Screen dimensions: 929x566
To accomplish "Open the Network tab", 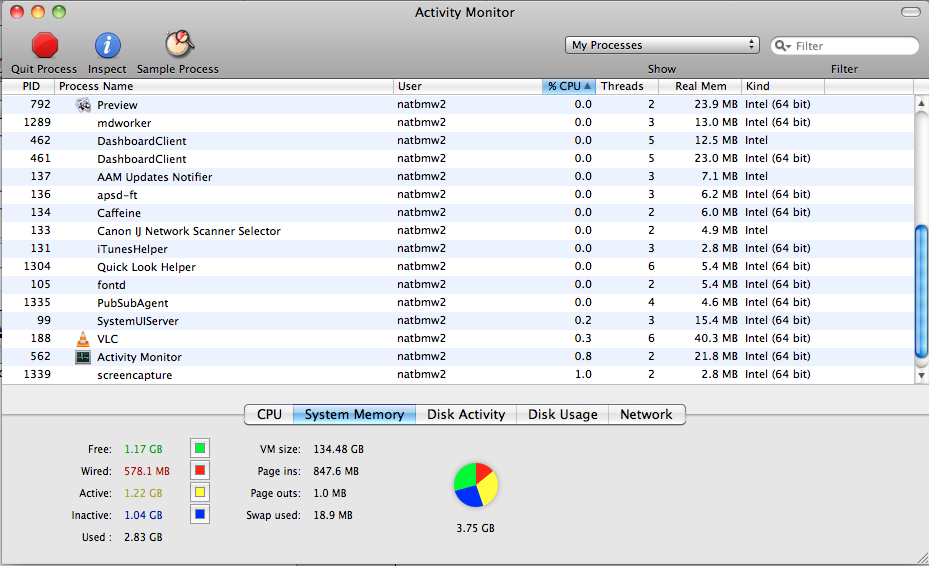I will [646, 414].
